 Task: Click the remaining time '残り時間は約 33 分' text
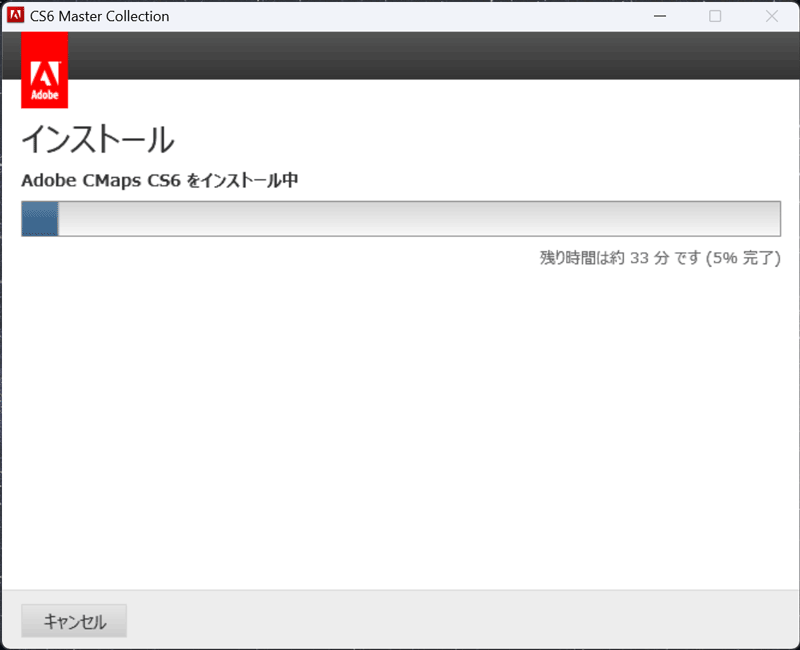[x=605, y=258]
